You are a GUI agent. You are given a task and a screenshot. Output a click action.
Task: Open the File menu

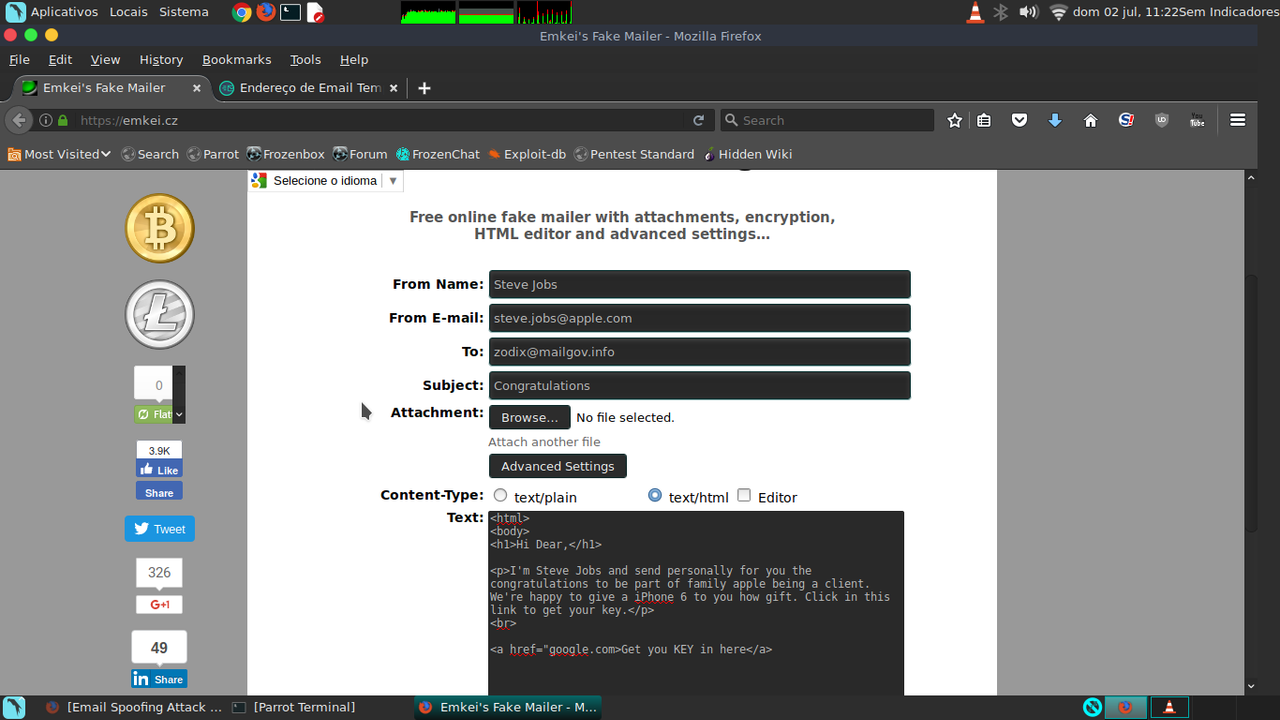[19, 60]
